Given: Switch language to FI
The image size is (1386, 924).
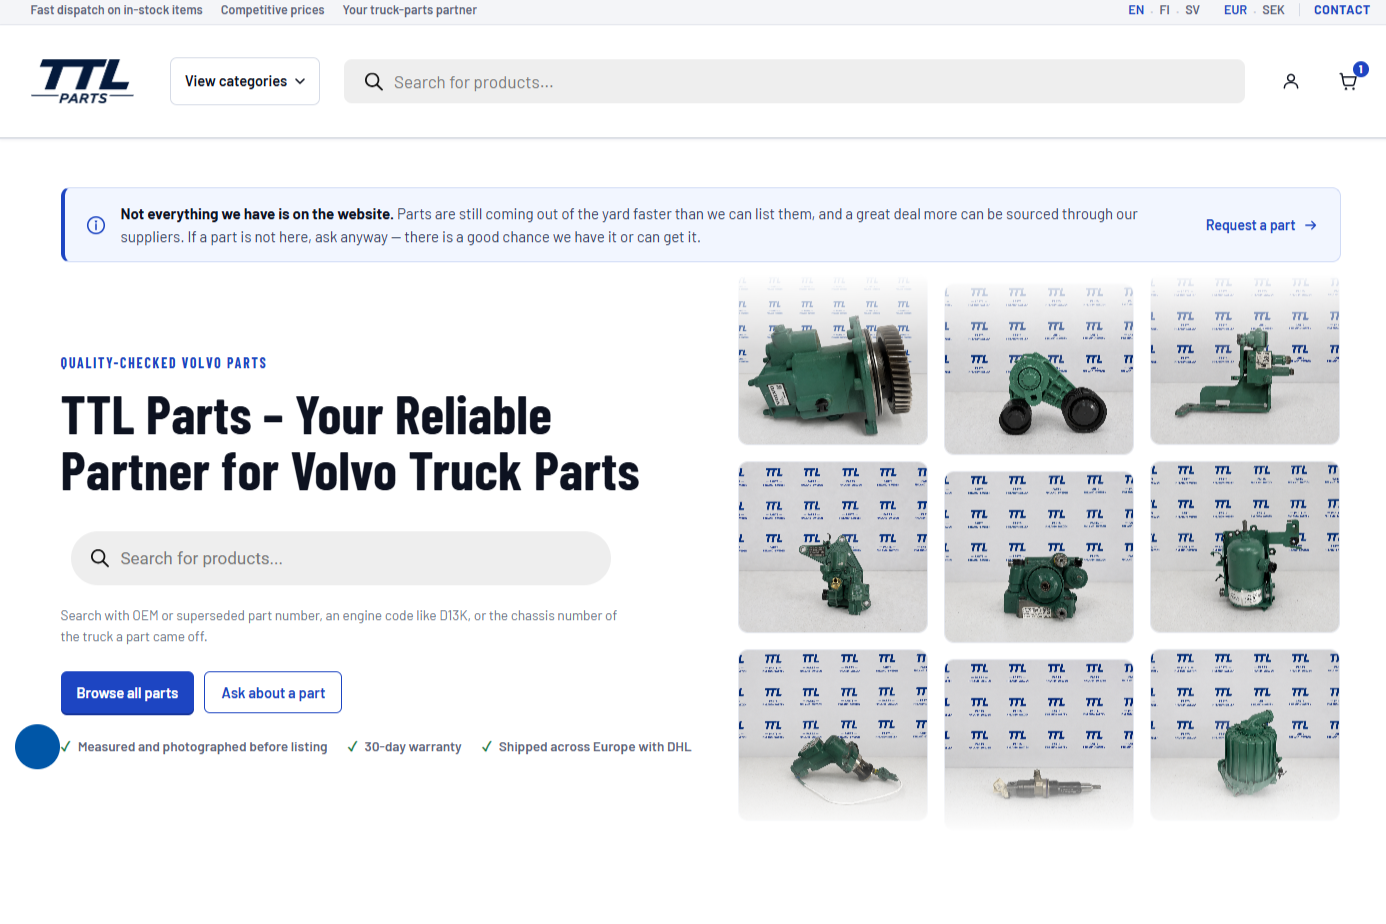Looking at the screenshot, I should point(1164,10).
